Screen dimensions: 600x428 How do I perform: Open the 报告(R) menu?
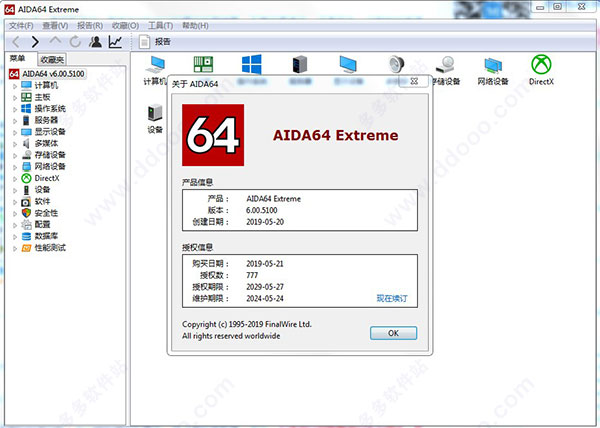(90, 26)
